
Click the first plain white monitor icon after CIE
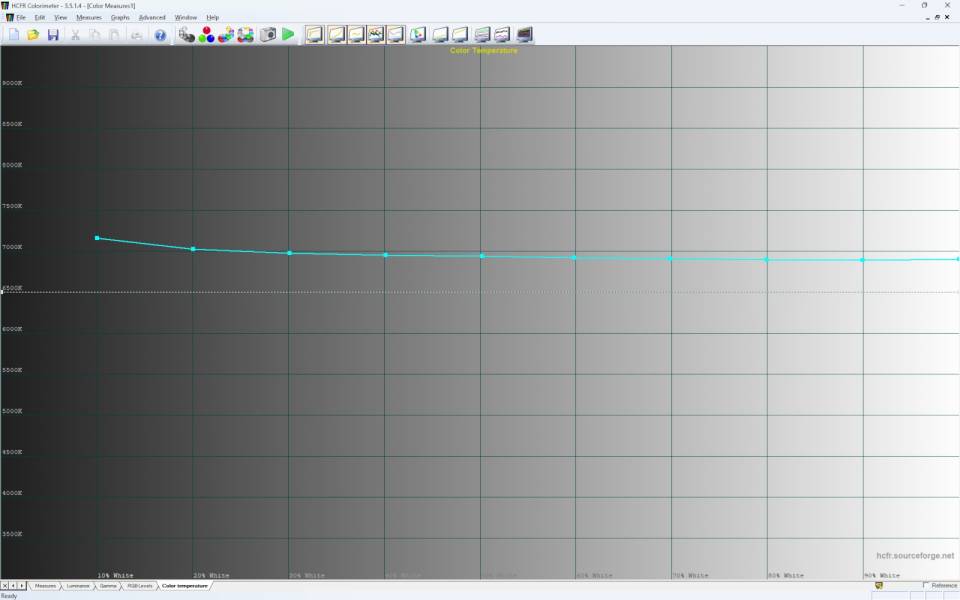pyautogui.click(x=440, y=34)
